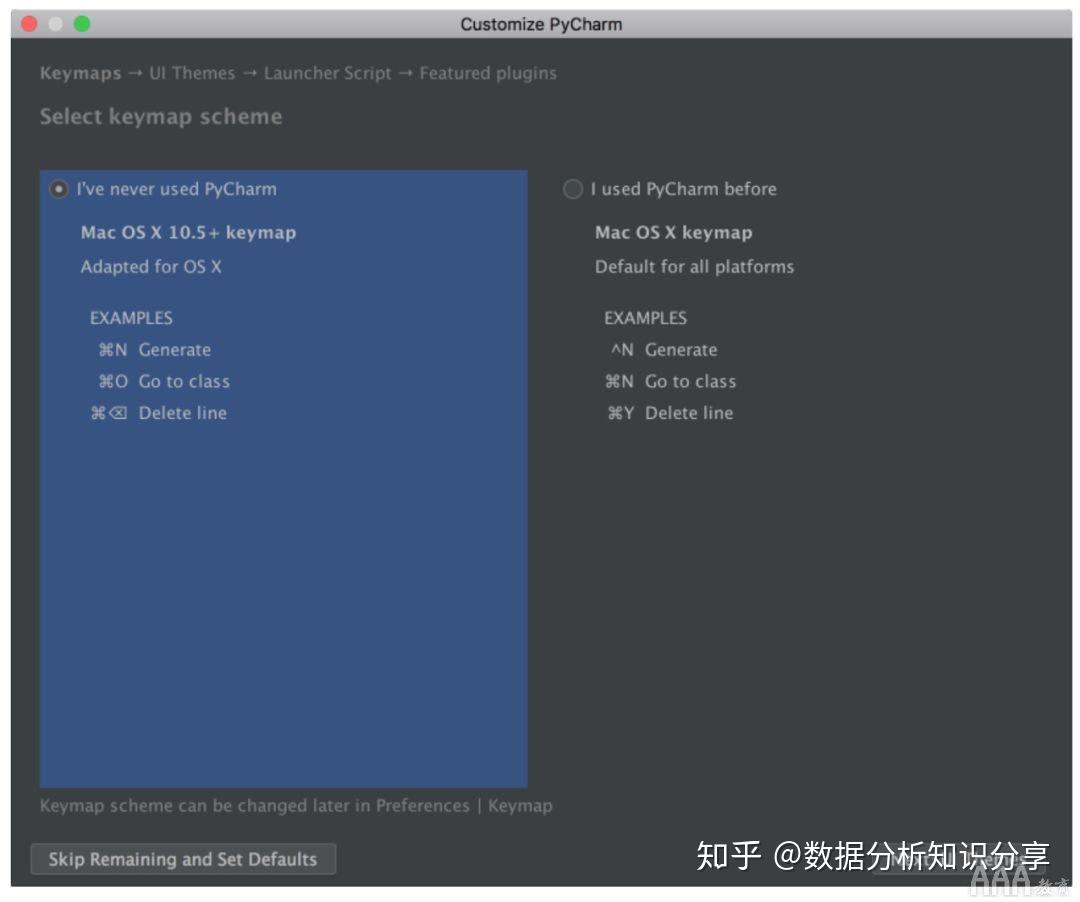The width and height of the screenshot is (1080, 902).
Task: Click the EXAMPLES header in the right keymap card
Action: (x=645, y=318)
